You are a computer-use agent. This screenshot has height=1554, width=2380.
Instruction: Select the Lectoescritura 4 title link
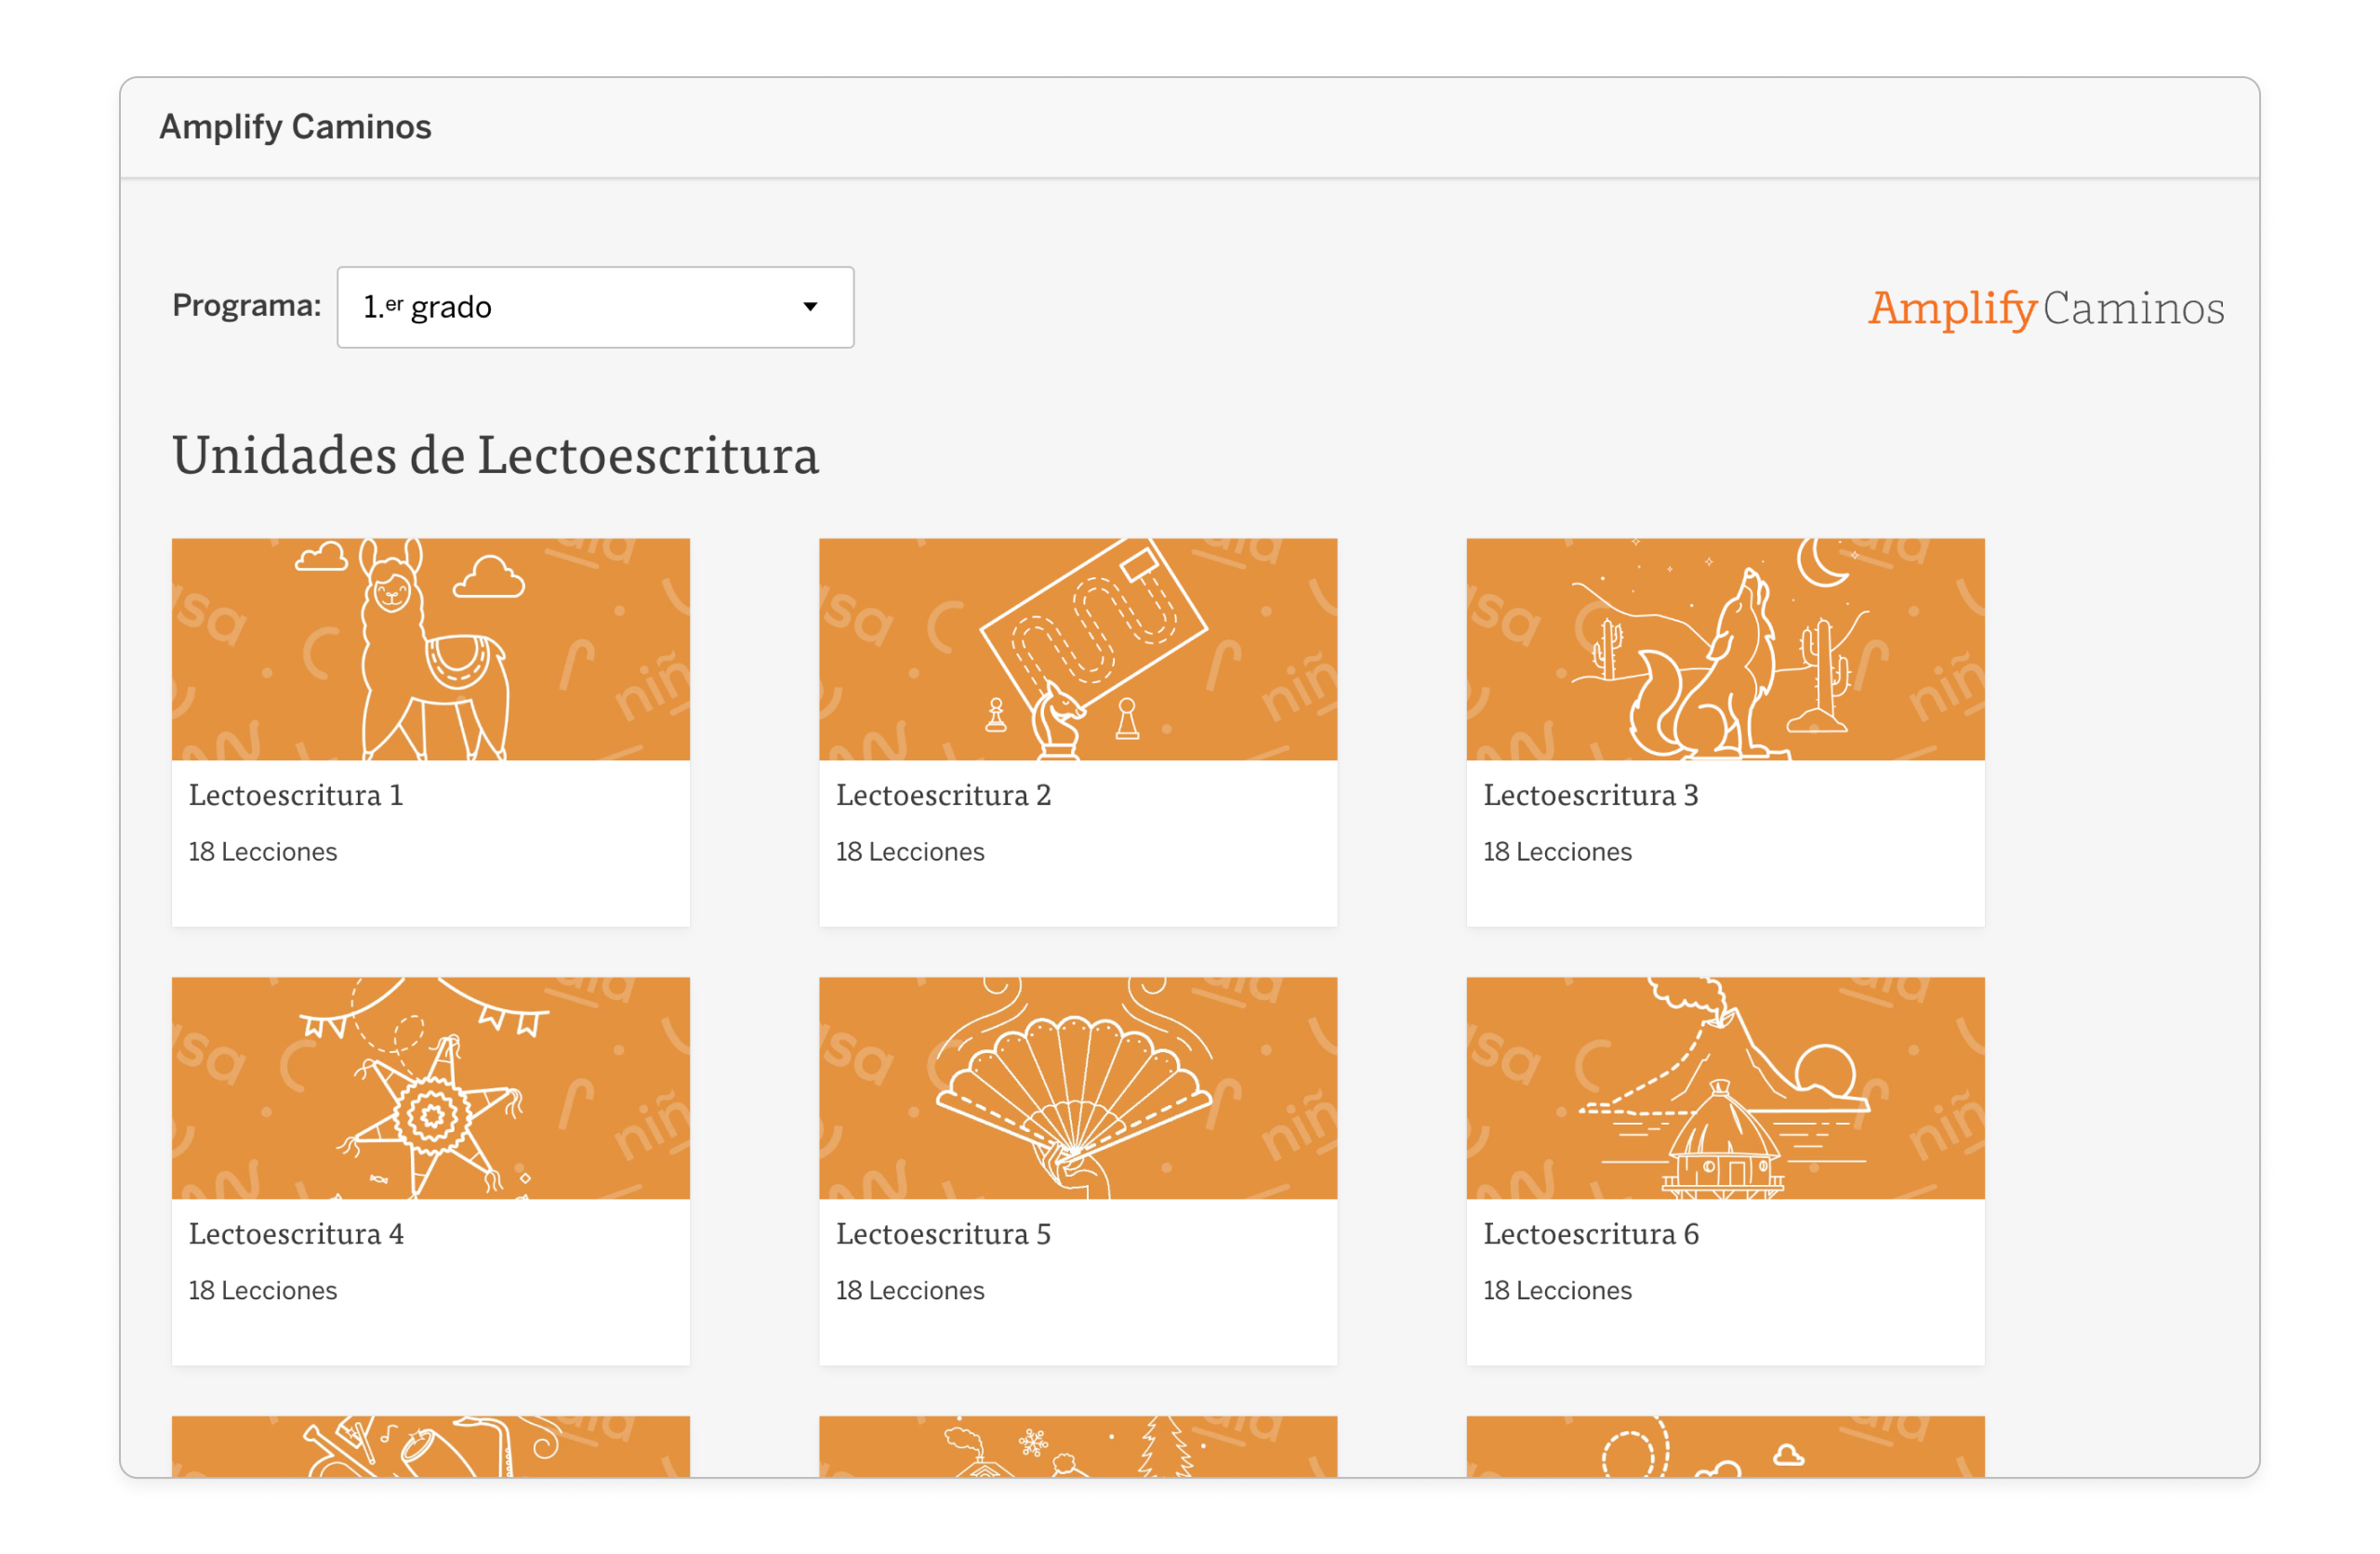296,1234
